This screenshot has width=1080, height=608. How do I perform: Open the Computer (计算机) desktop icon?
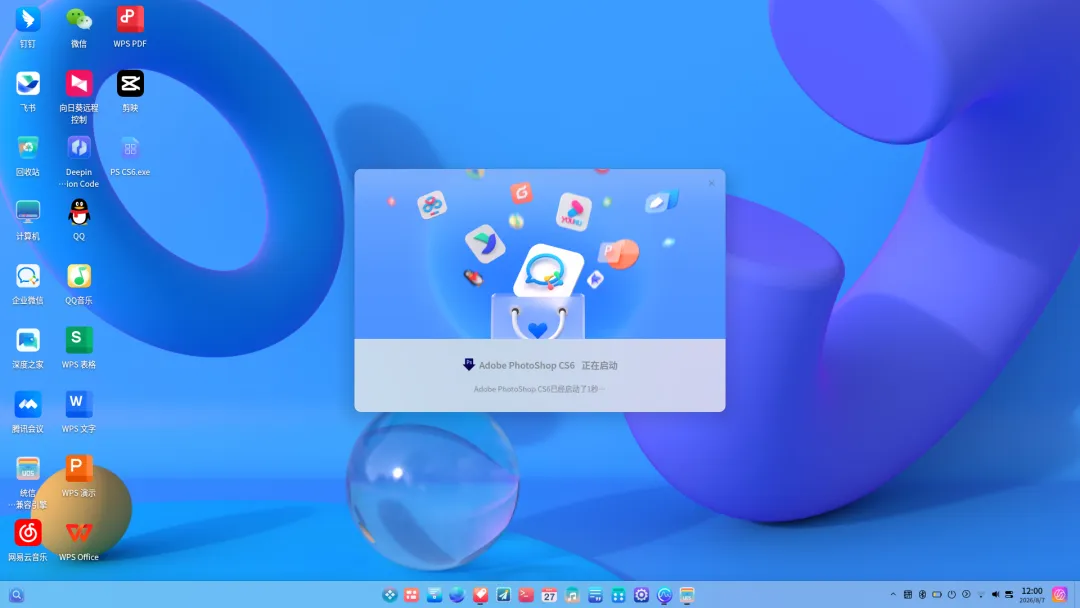click(x=28, y=211)
